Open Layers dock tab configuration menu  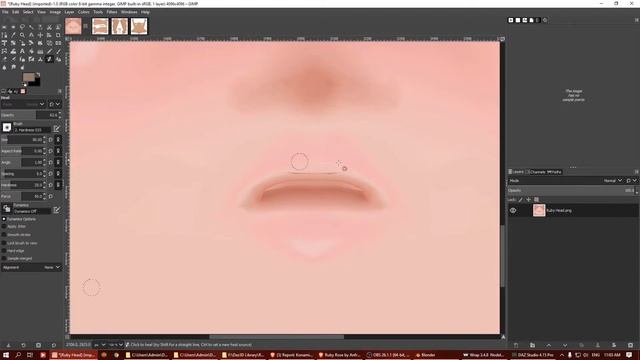click(636, 172)
